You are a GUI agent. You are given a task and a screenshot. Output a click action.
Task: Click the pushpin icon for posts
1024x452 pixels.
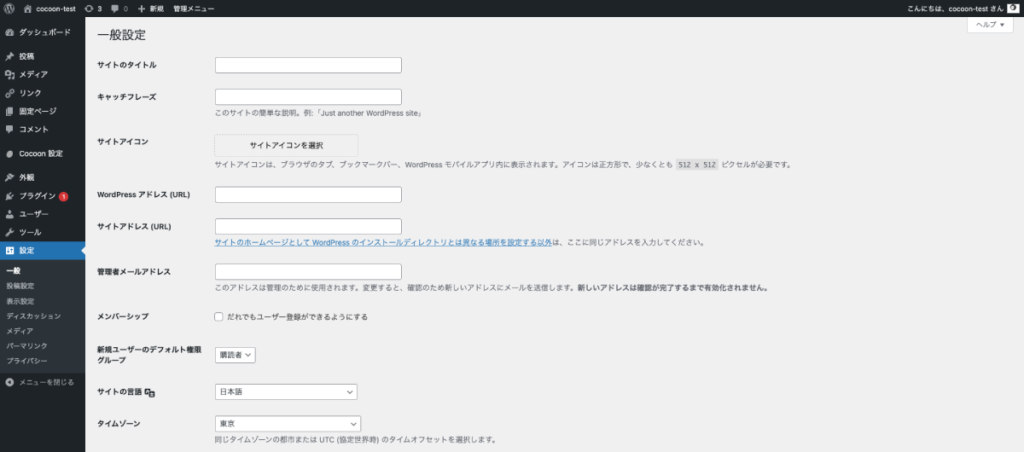[x=9, y=56]
